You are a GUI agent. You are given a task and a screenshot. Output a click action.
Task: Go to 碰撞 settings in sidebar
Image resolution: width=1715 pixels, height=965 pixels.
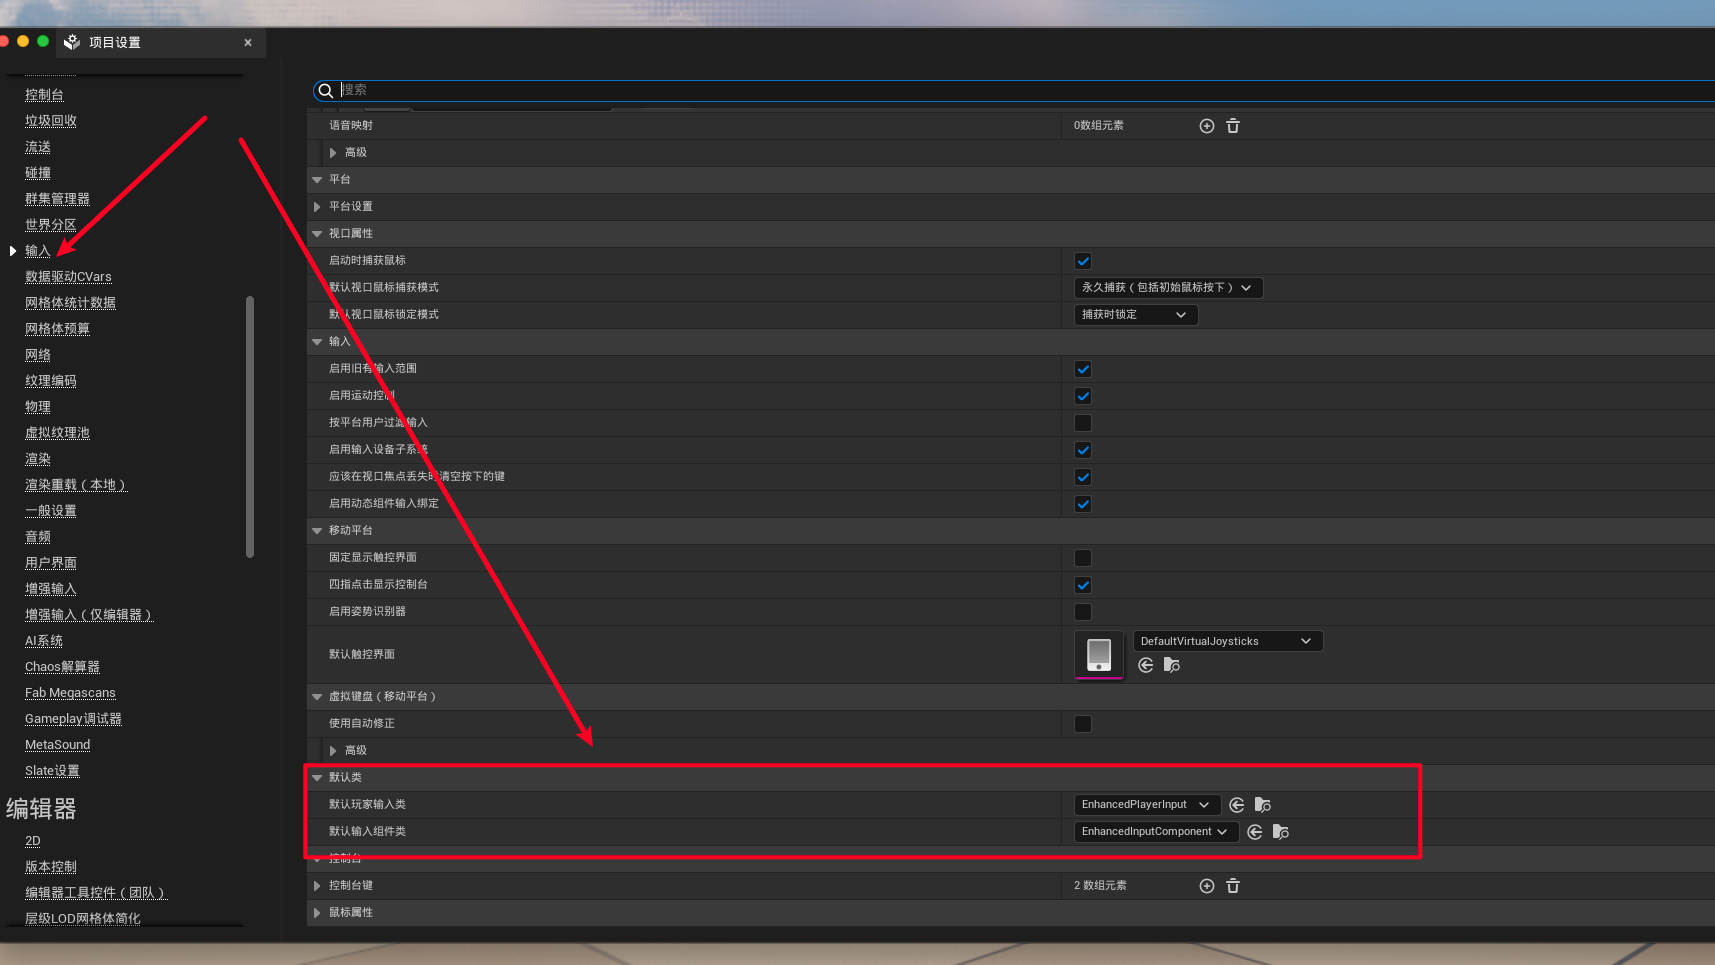38,173
